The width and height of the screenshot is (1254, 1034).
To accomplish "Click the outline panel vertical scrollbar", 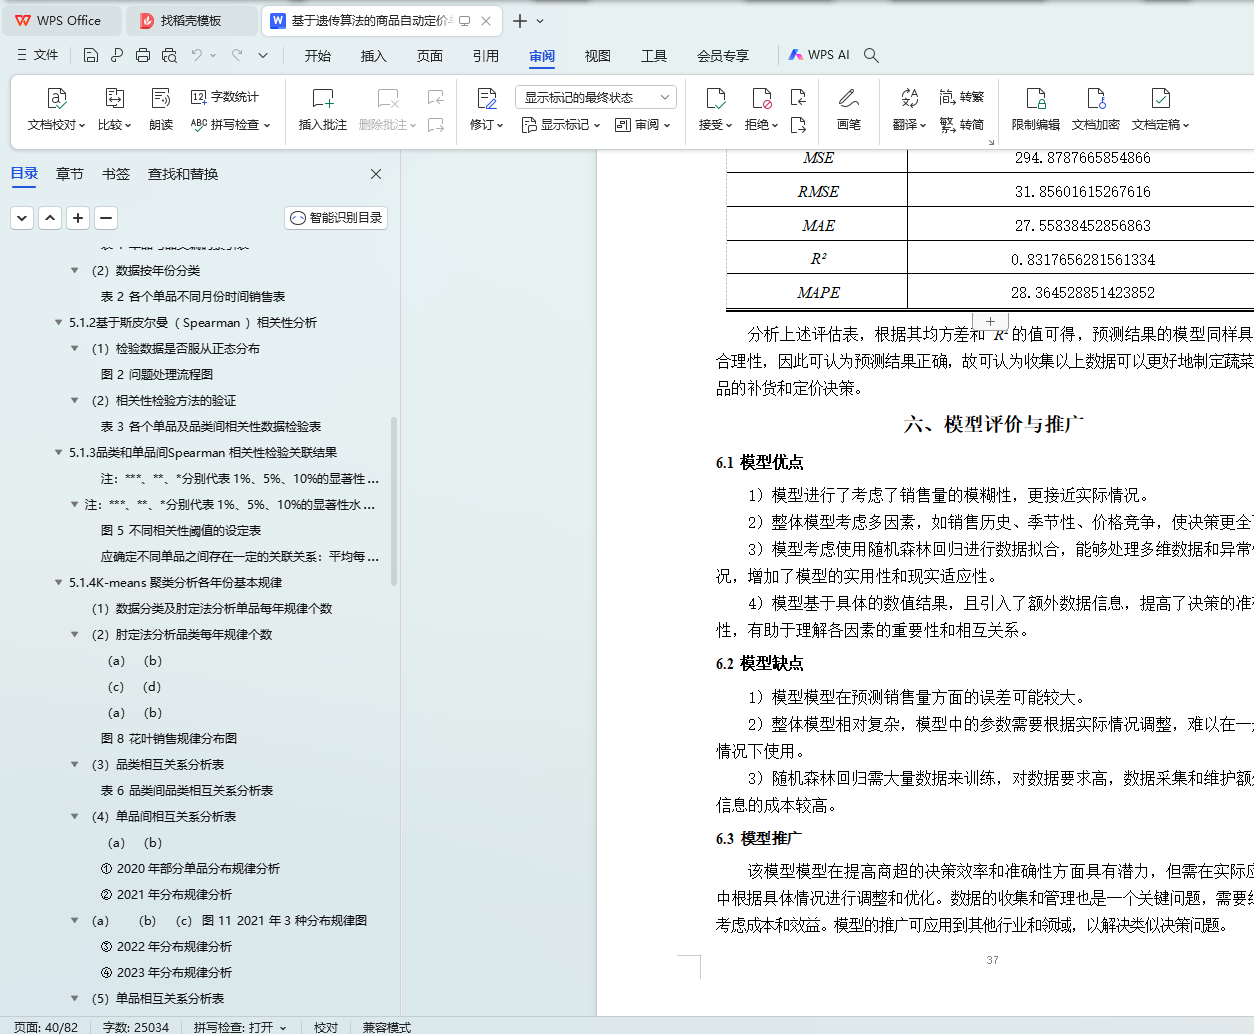I will [394, 500].
